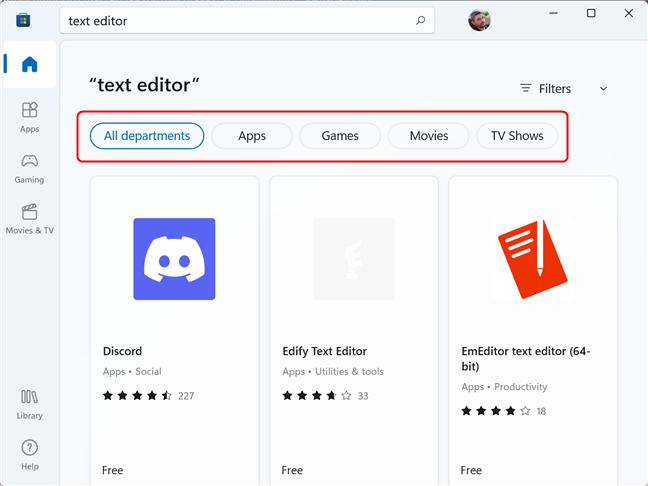Click Discord's star rating with 227 reviews

[148, 396]
